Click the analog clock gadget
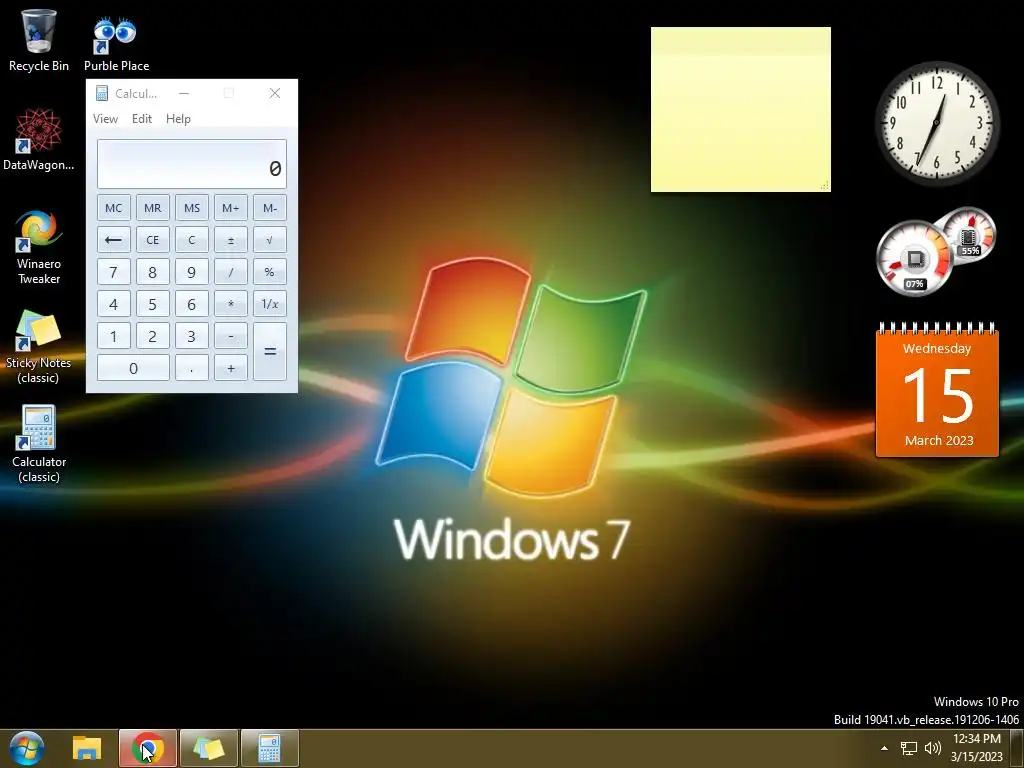The image size is (1024, 768). [x=937, y=123]
